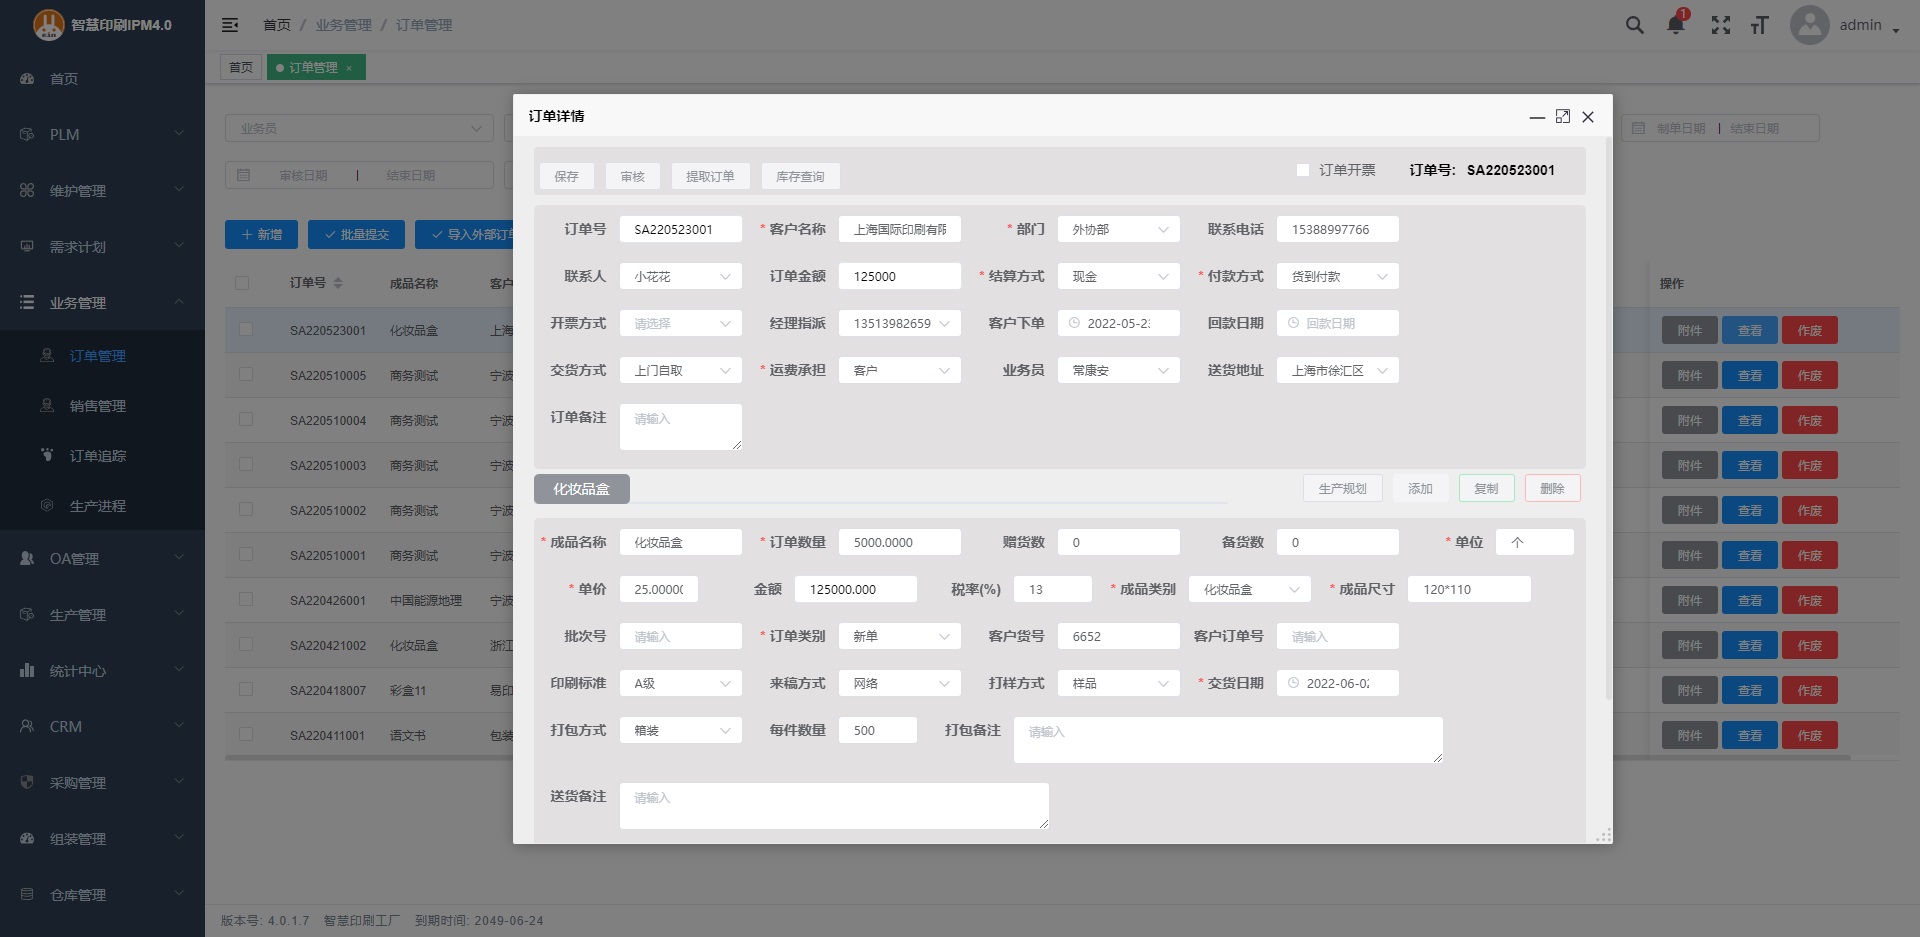Switch to the 化妆品盒 product tab
Image resolution: width=1920 pixels, height=937 pixels.
[x=581, y=489]
